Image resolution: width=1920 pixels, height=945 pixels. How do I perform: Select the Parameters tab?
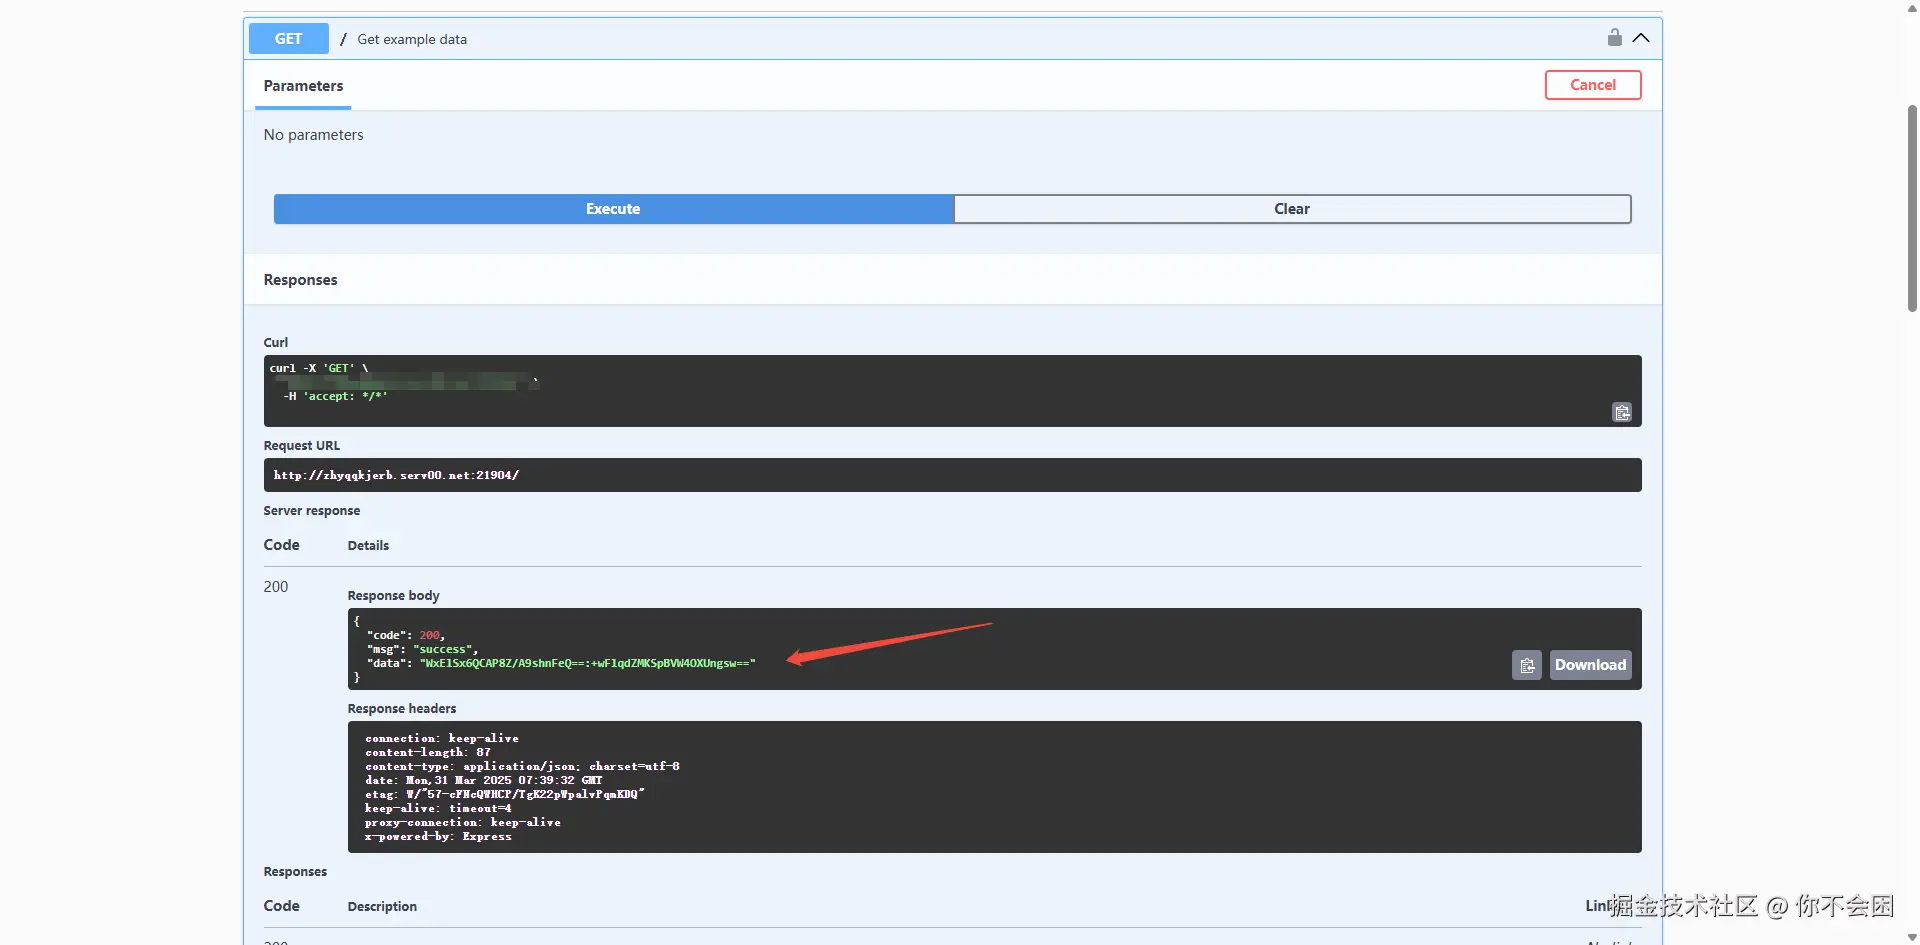click(303, 86)
